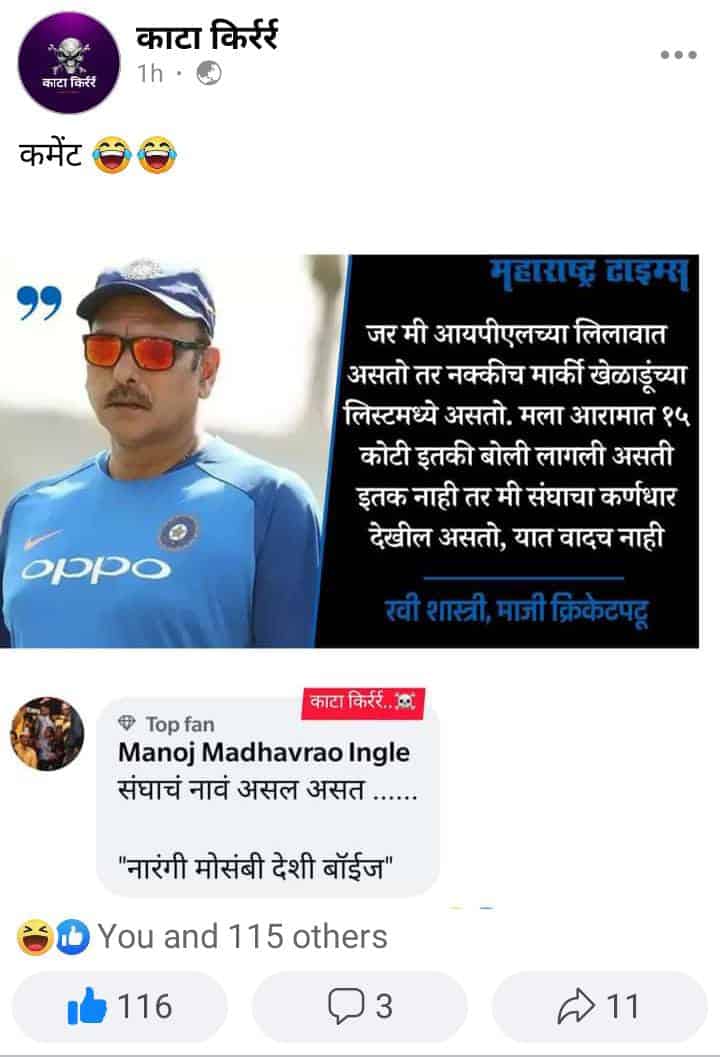720x1057 pixels.
Task: Tap the share count 11
Action: (x=622, y=1006)
